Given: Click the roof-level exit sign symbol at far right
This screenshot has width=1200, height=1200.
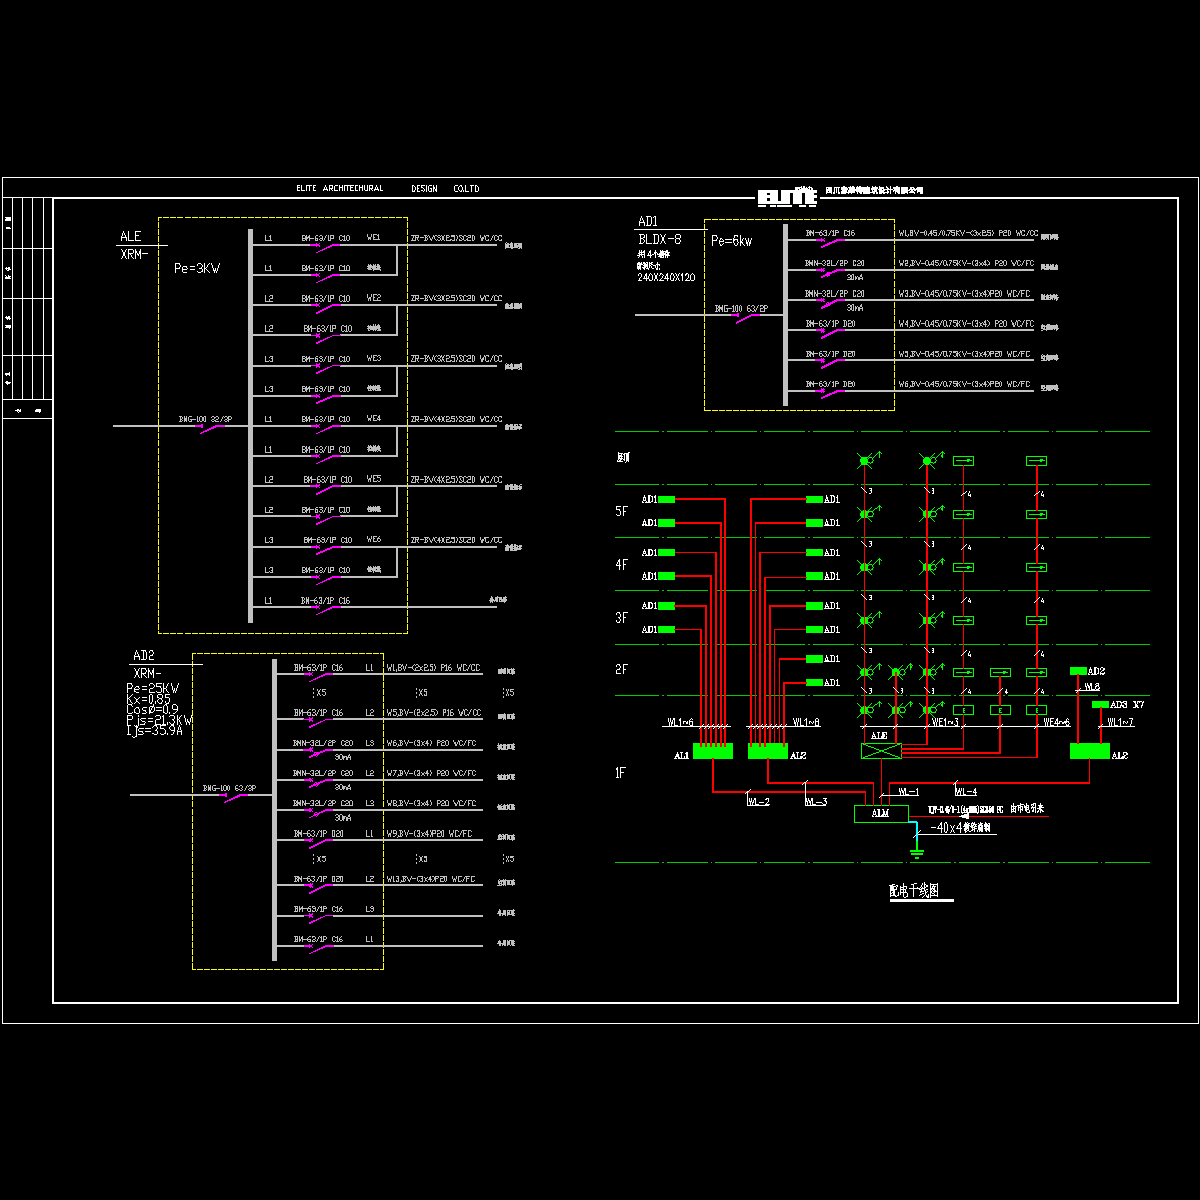Looking at the screenshot, I should click(1036, 460).
